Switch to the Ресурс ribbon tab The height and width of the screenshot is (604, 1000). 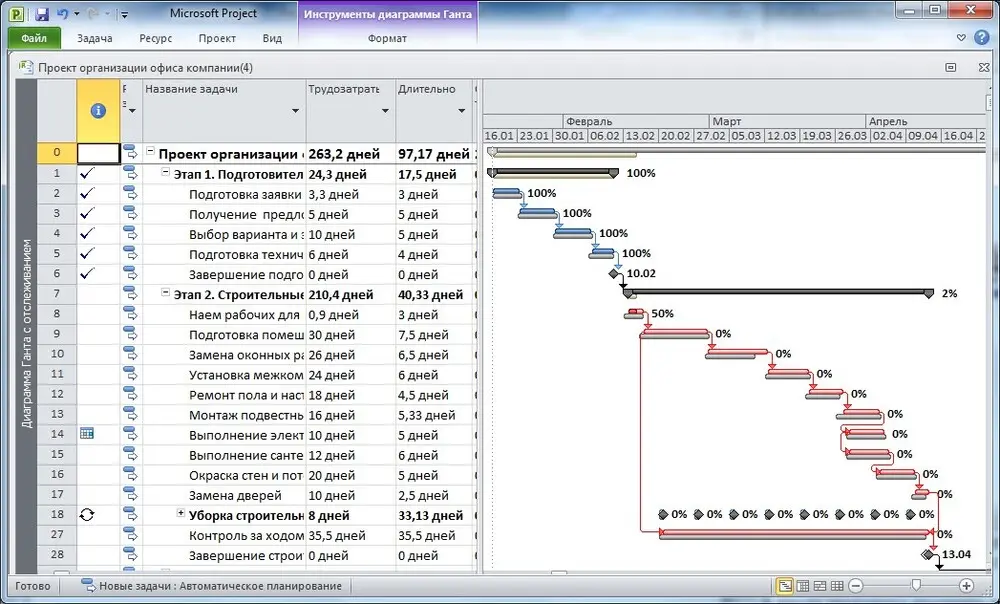coord(156,38)
